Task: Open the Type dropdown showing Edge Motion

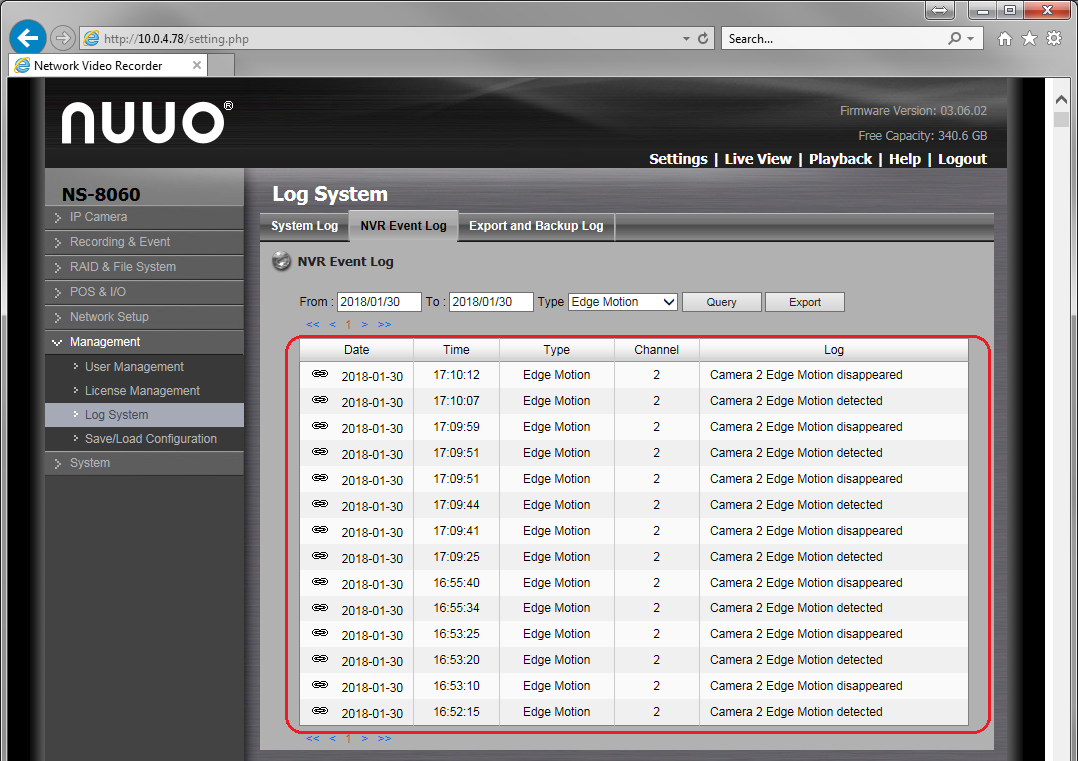Action: [x=622, y=302]
